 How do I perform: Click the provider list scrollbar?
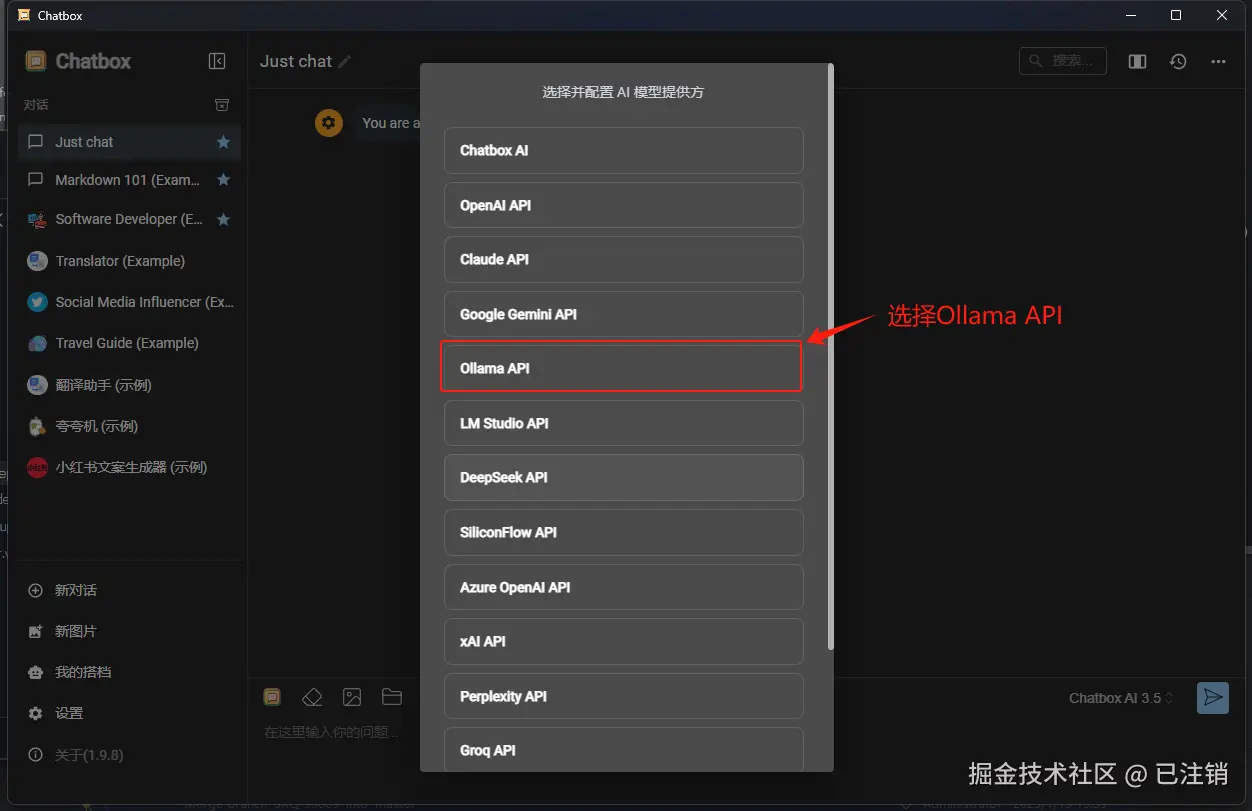point(830,357)
